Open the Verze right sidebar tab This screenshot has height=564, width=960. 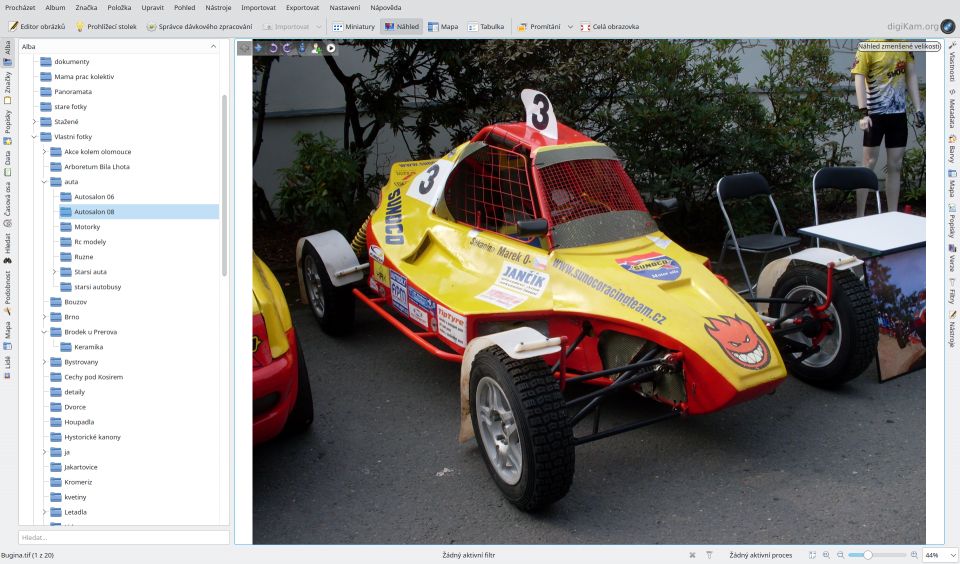point(952,258)
